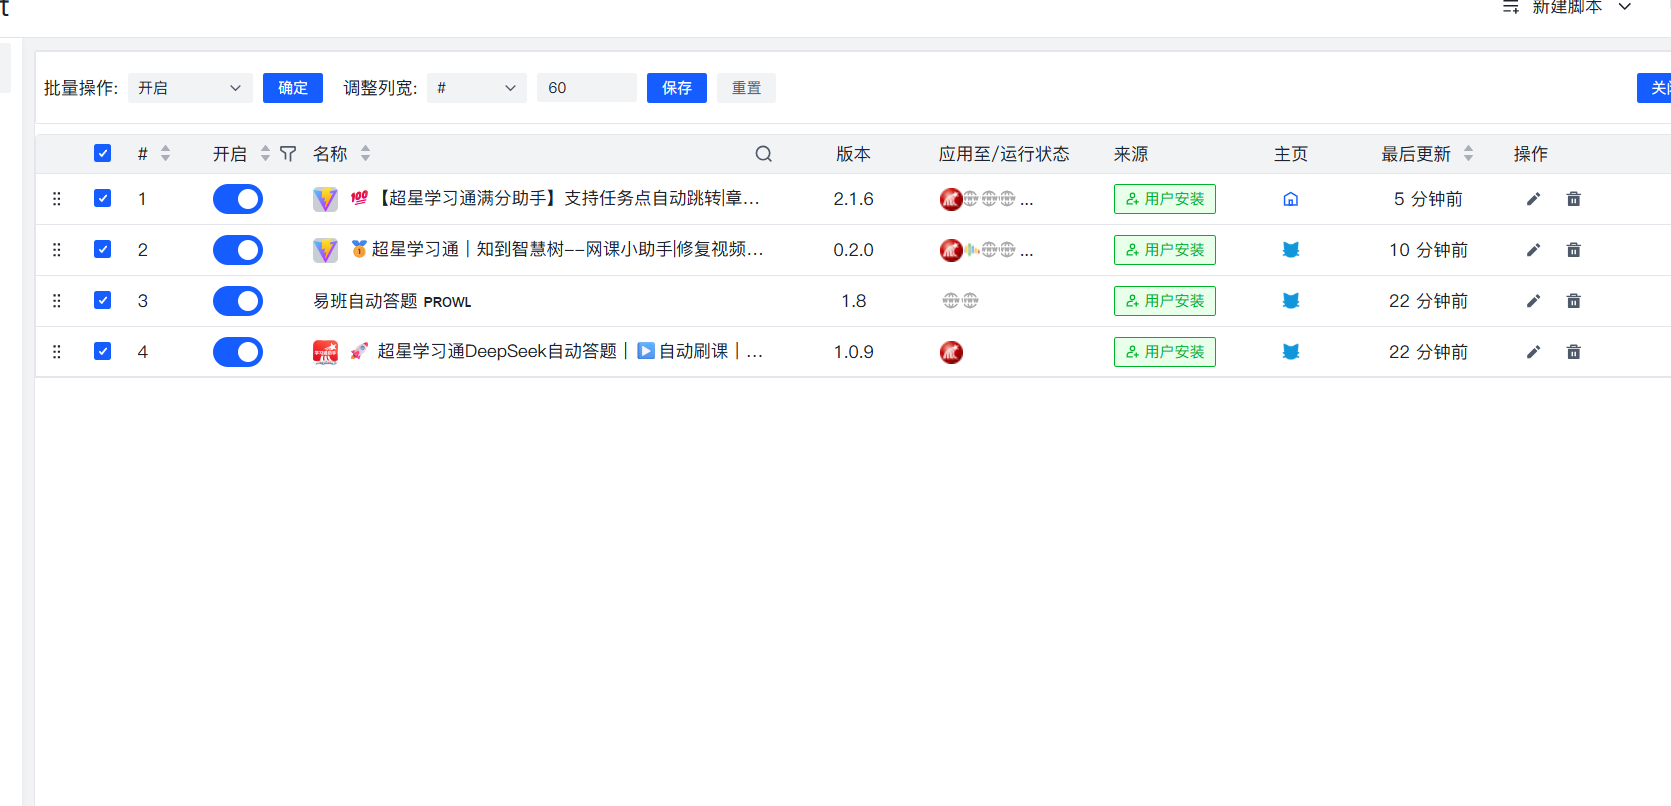Screen dimensions: 1671x806
Task: Delete the 易班自动答题 script
Action: pyautogui.click(x=1573, y=301)
